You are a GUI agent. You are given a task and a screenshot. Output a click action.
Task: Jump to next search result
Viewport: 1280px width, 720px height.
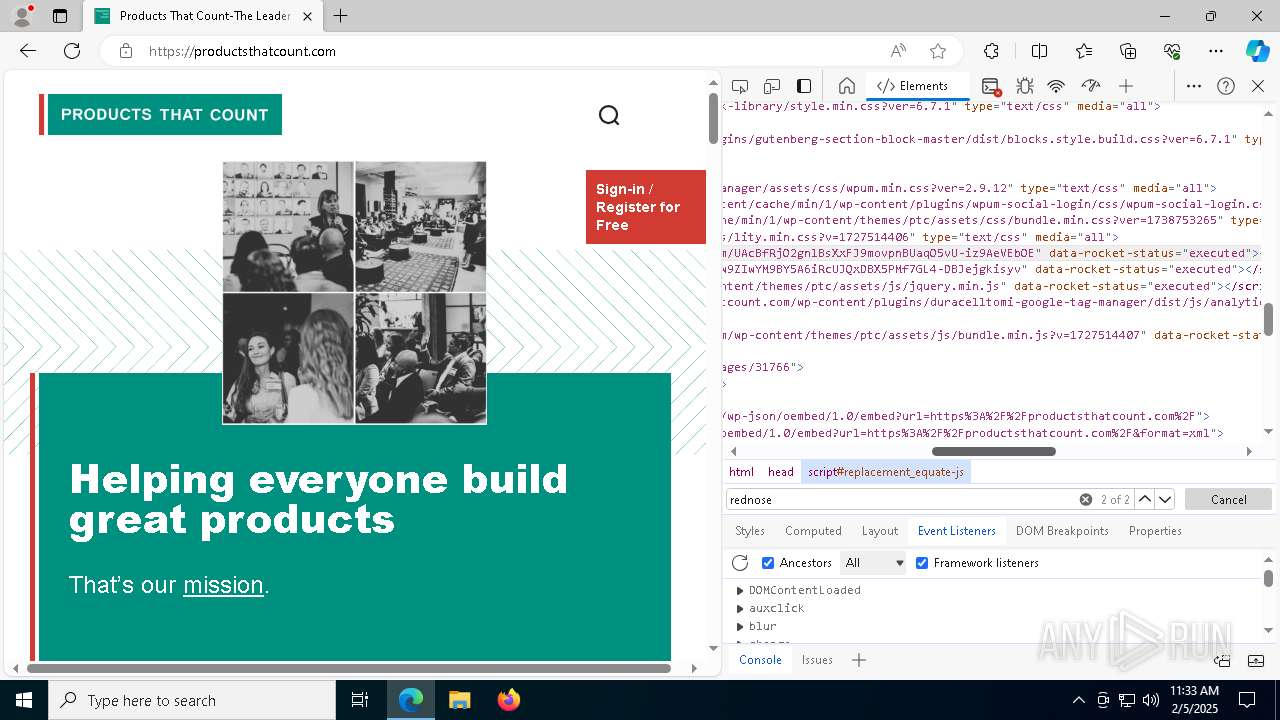[1164, 499]
